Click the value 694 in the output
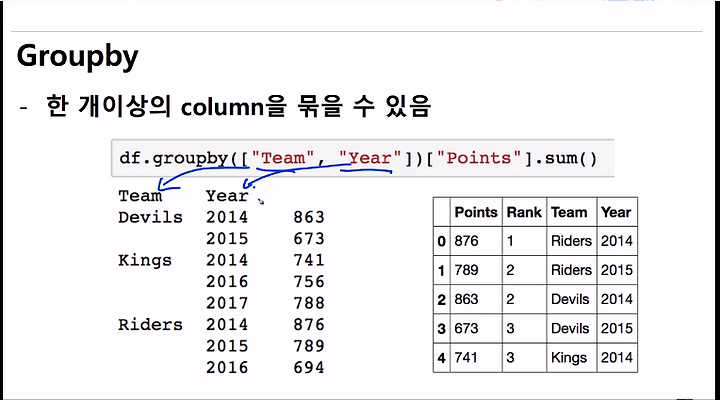The height and width of the screenshot is (400, 720). [309, 367]
